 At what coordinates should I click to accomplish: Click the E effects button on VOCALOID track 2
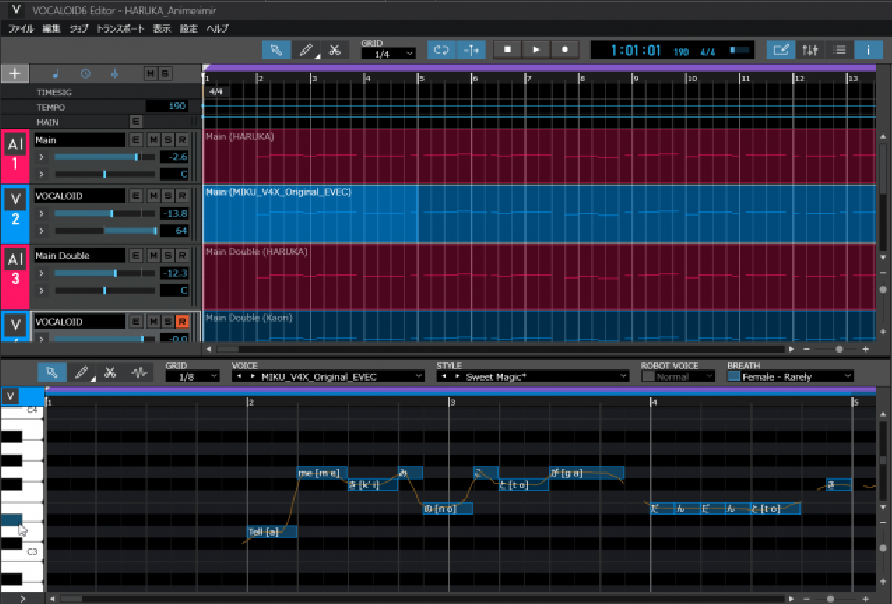135,196
